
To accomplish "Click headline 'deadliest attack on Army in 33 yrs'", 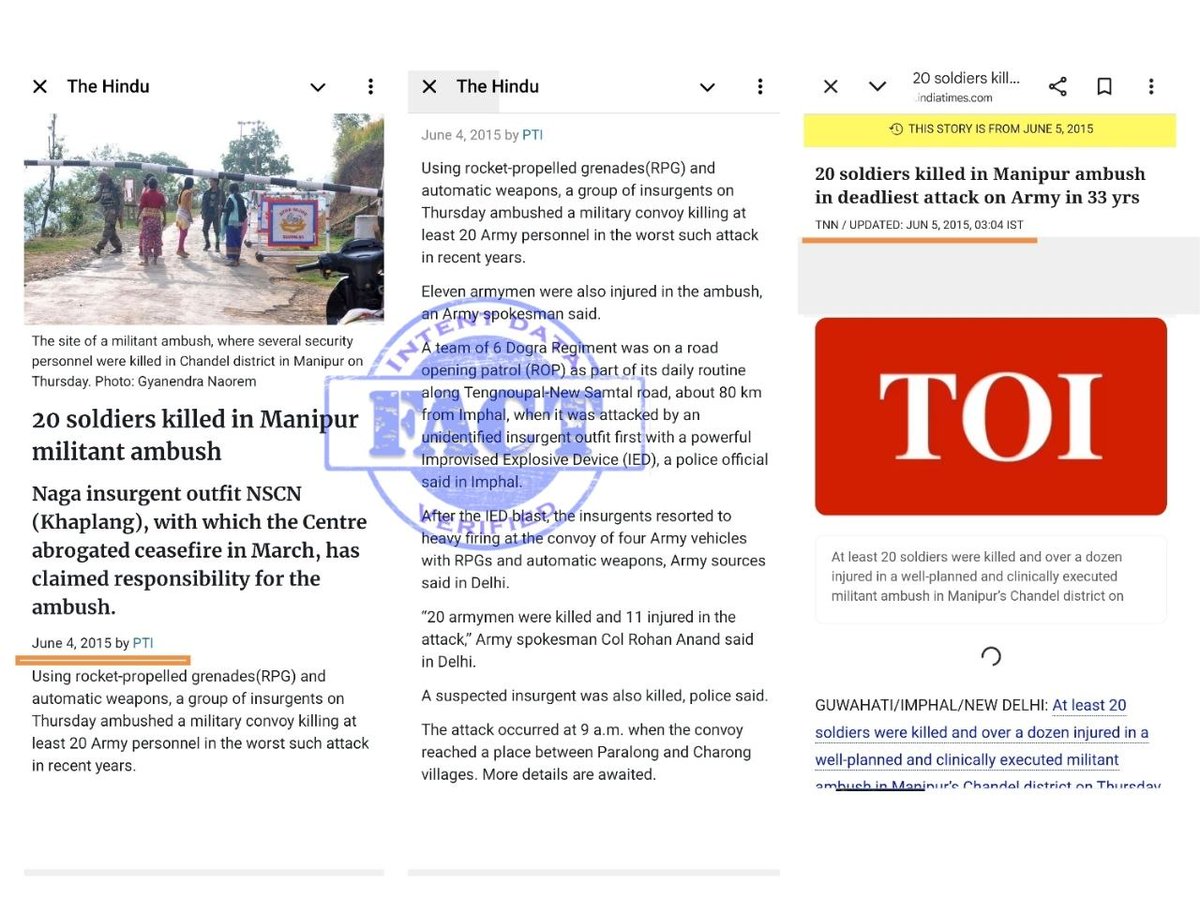I will [x=977, y=197].
